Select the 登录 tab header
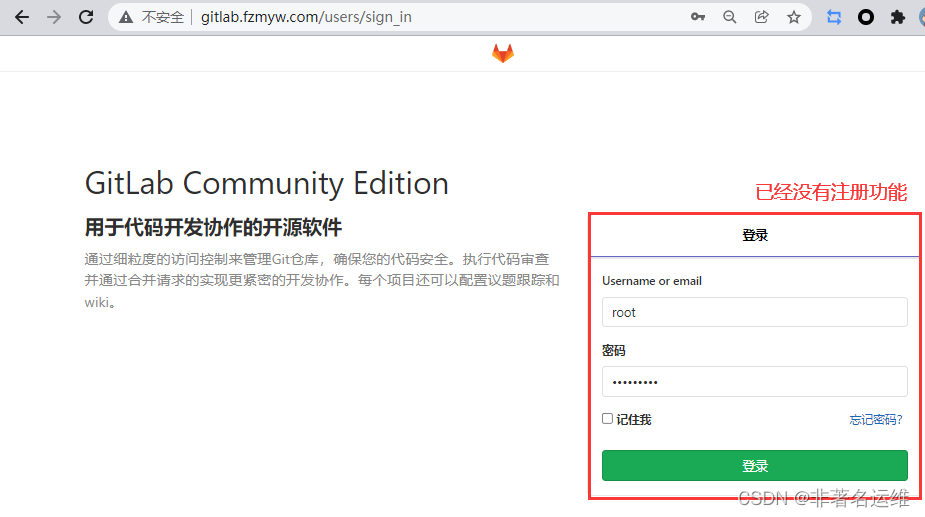Image resolution: width=925 pixels, height=517 pixels. pyautogui.click(x=755, y=235)
